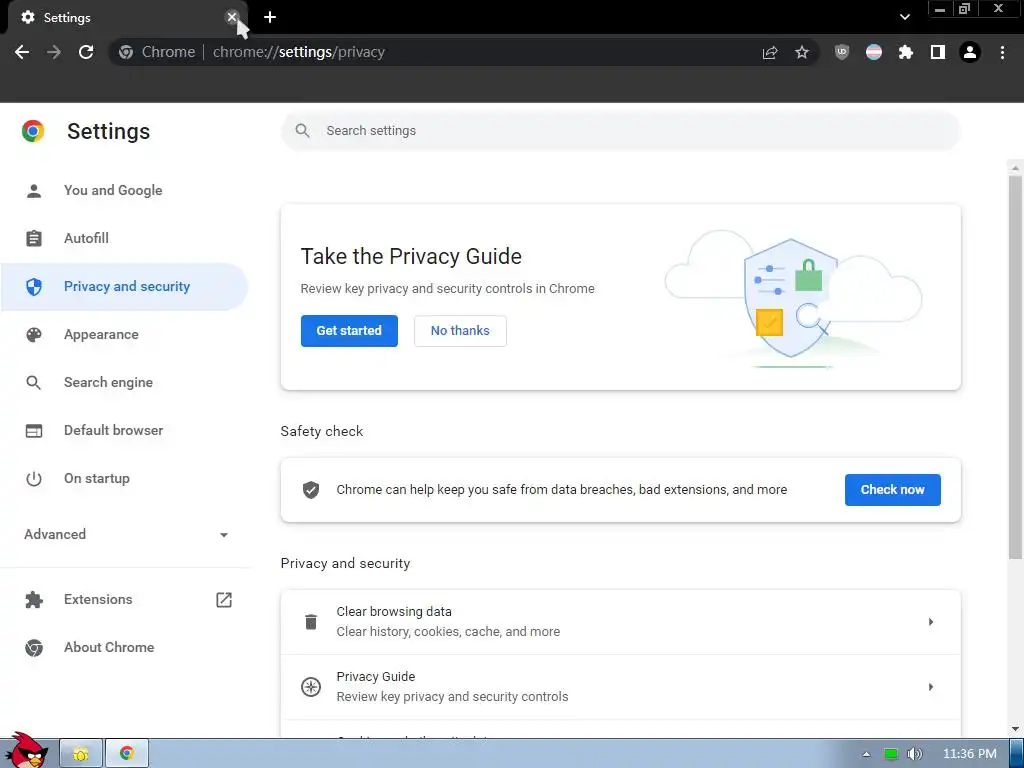Open the striped flag extension icon

click(874, 52)
